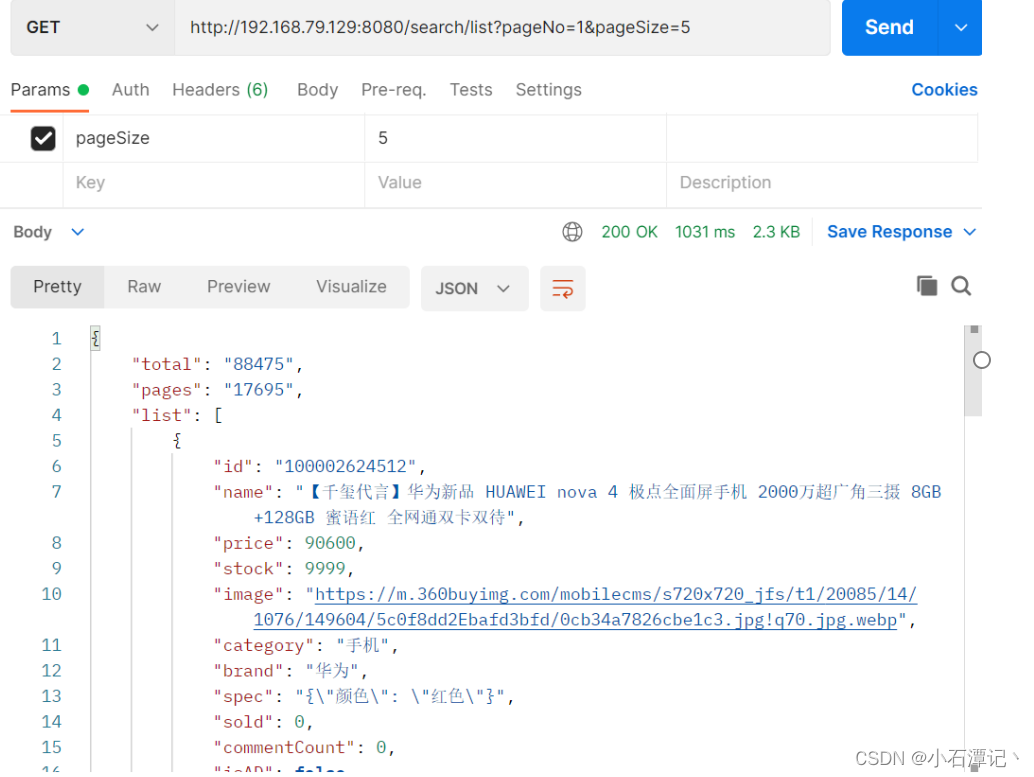Switch to the request Body tab
This screenshot has height=777, width=1034.
(x=317, y=90)
